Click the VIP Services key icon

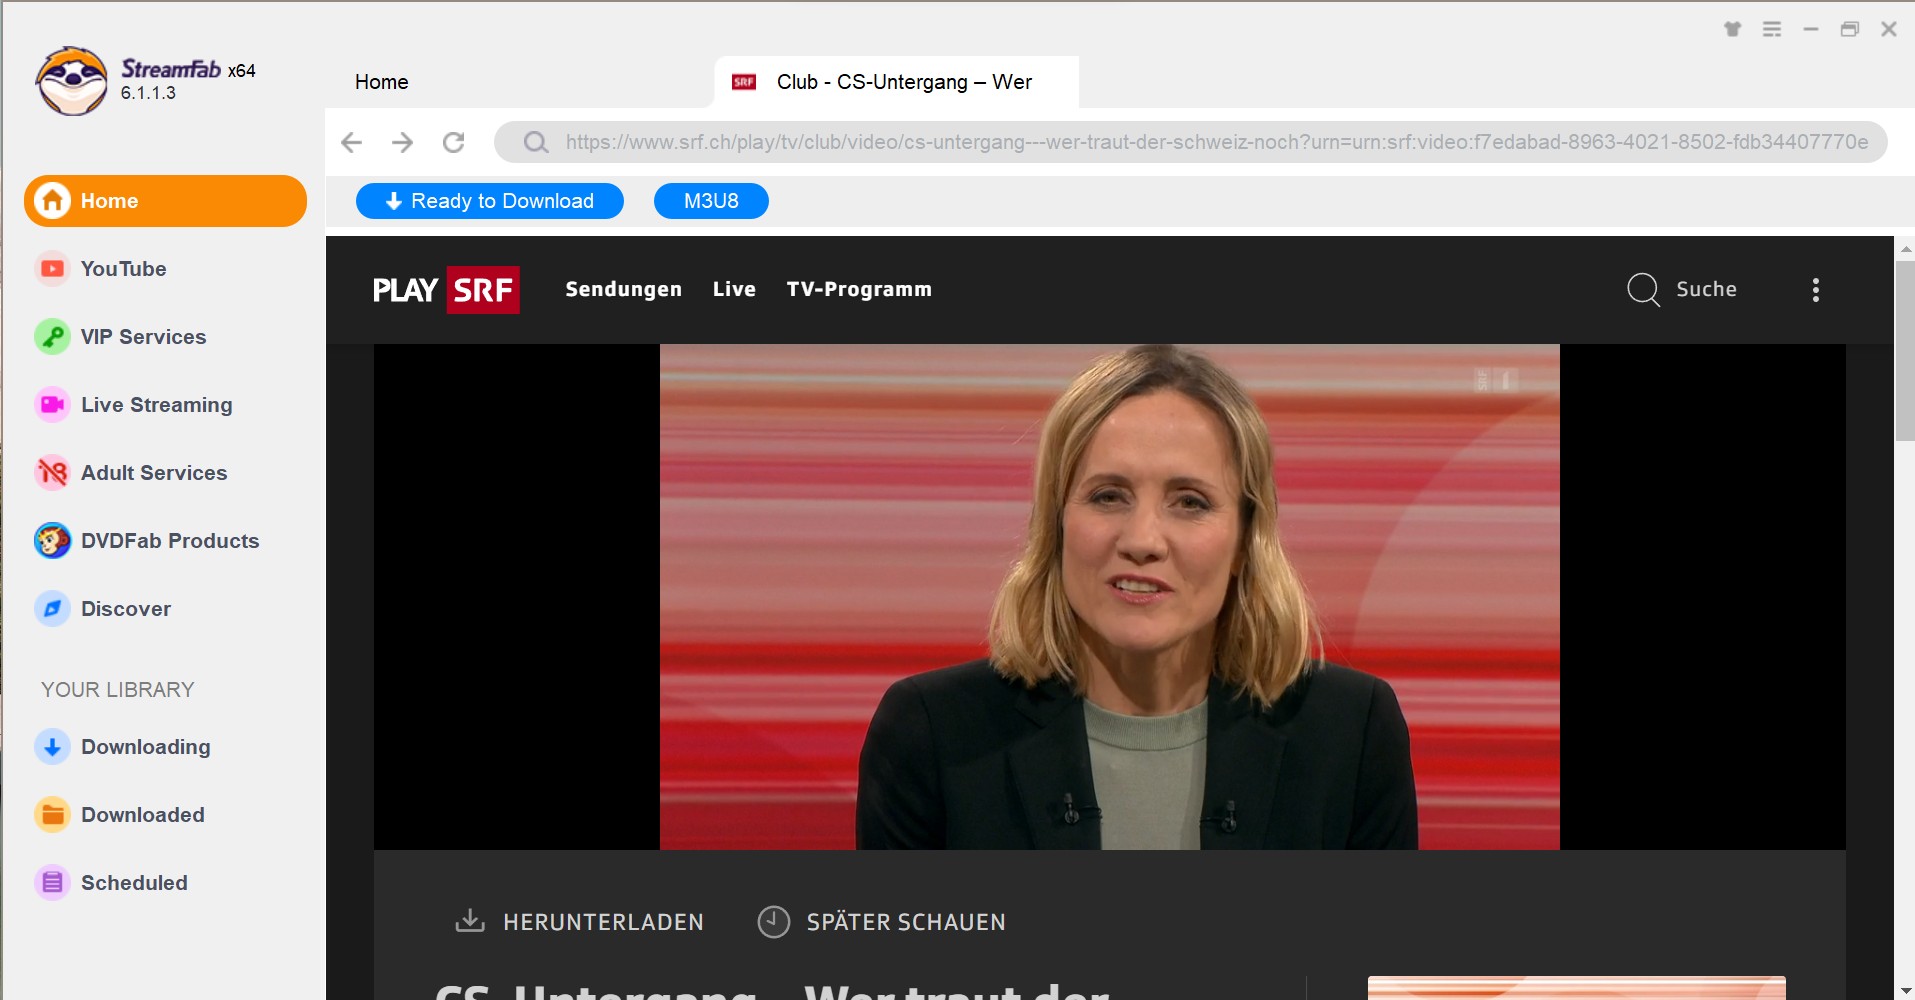pyautogui.click(x=52, y=337)
